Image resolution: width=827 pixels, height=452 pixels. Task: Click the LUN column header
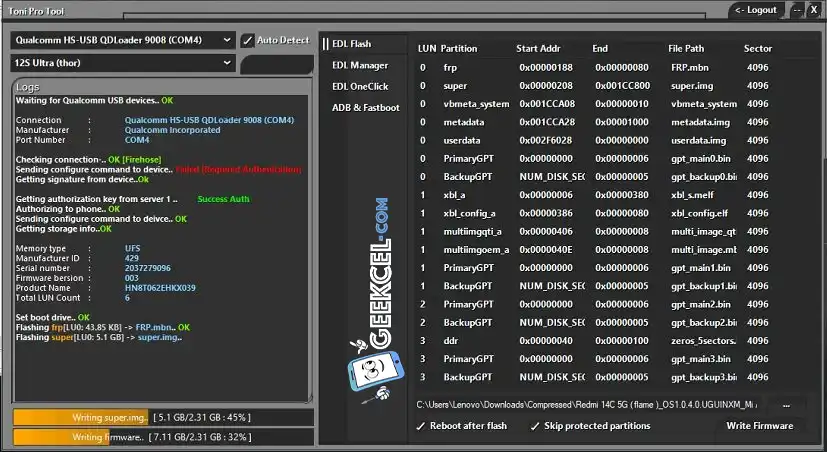click(427, 49)
